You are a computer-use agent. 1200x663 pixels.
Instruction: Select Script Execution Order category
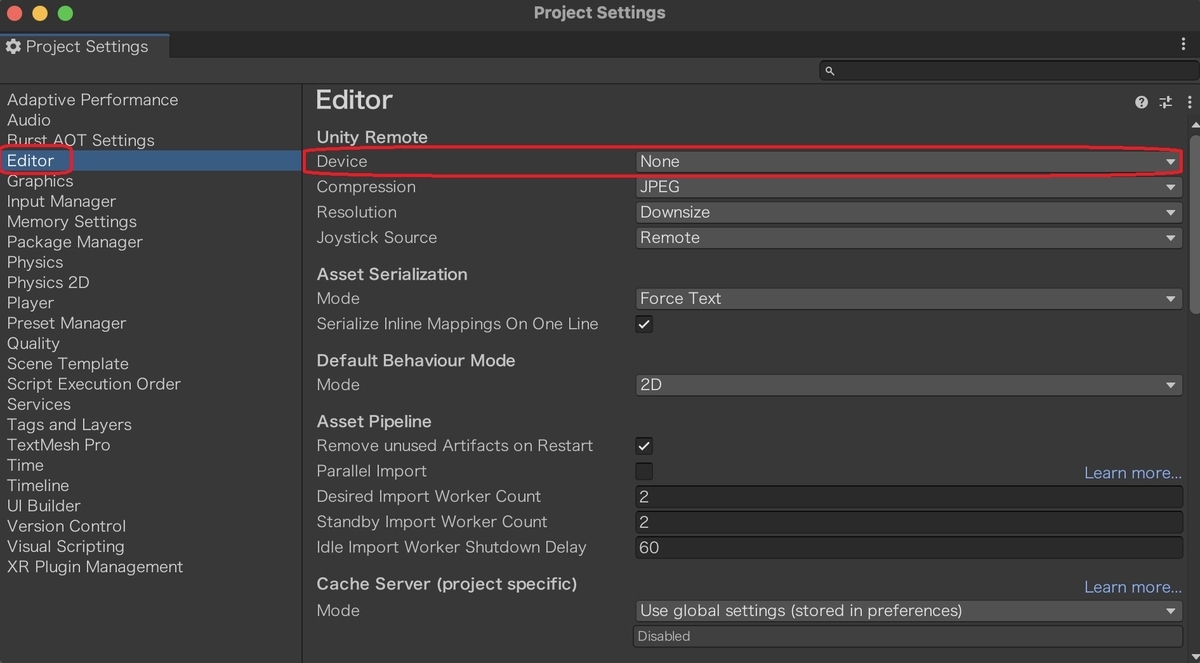tap(94, 384)
